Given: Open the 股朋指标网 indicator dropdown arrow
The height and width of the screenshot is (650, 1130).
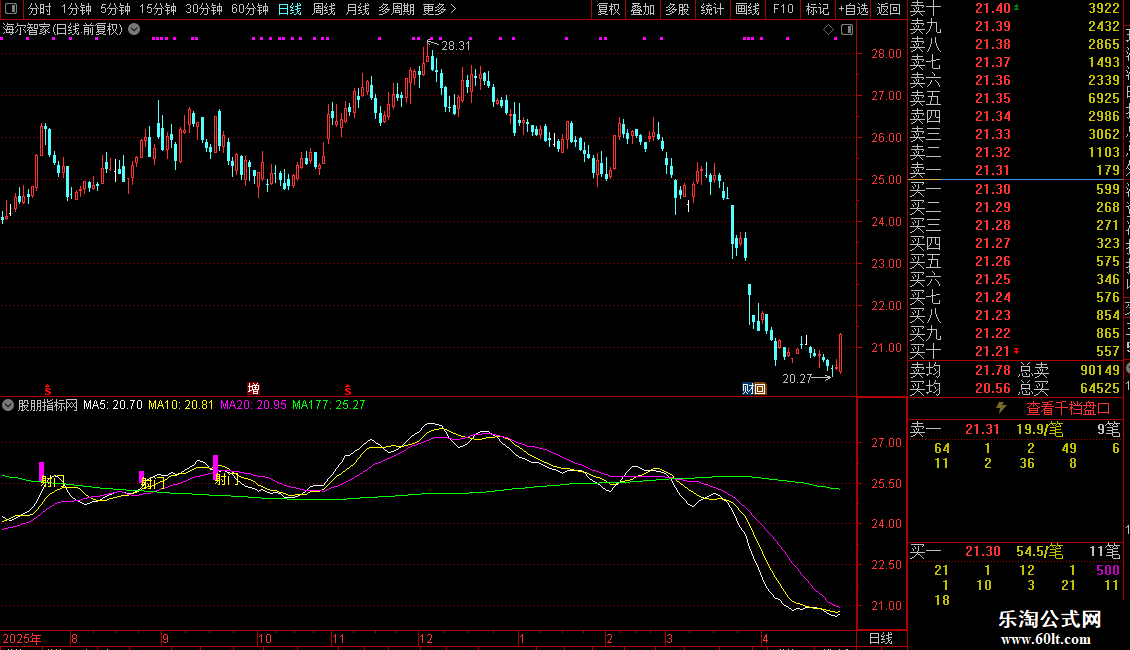Looking at the screenshot, I should (x=8, y=405).
